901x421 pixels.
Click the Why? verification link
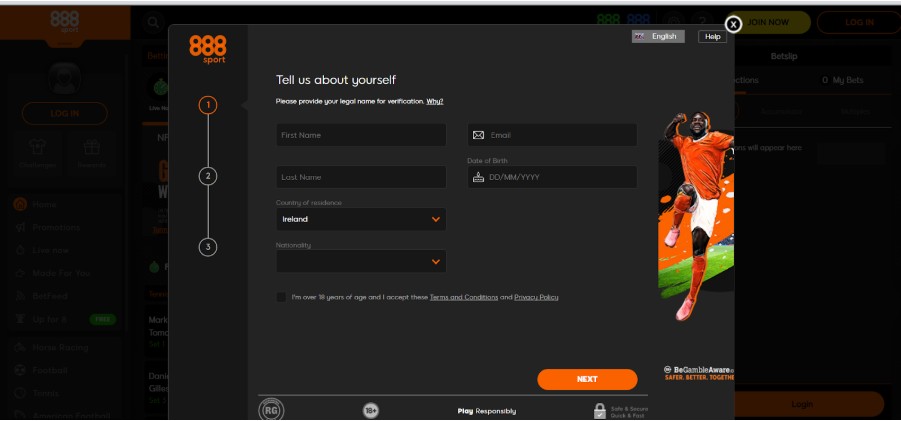pos(435,101)
